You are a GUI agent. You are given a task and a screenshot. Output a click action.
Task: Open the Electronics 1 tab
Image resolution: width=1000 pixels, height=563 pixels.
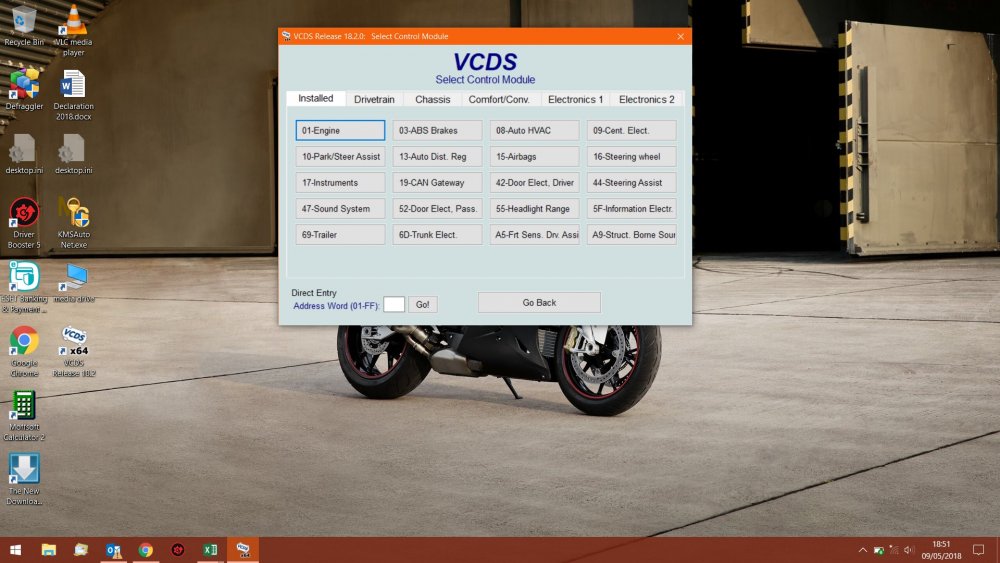(575, 99)
